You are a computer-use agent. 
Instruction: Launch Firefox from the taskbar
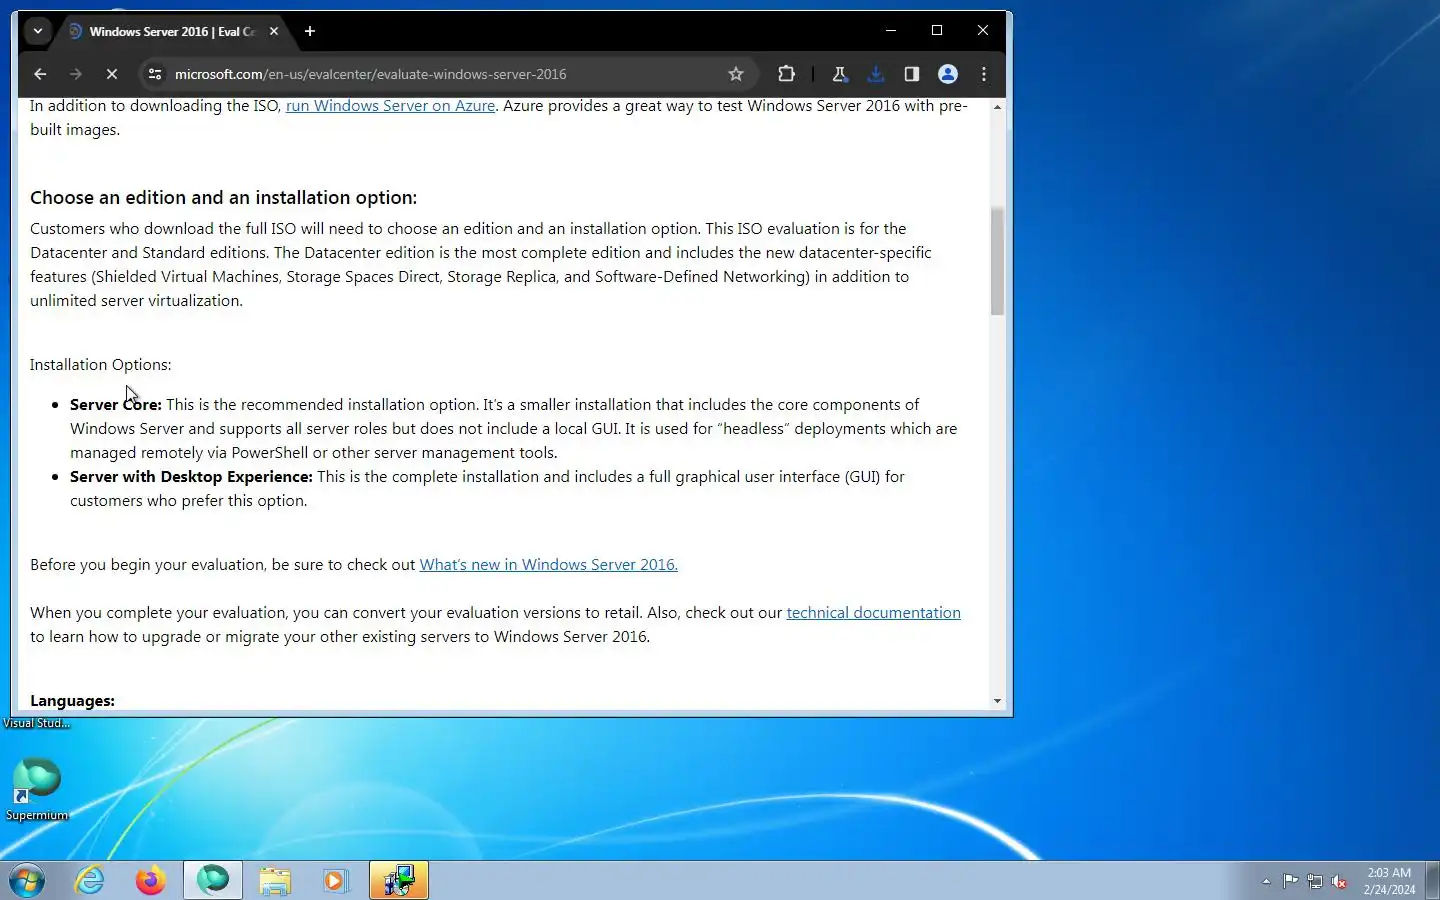(151, 881)
